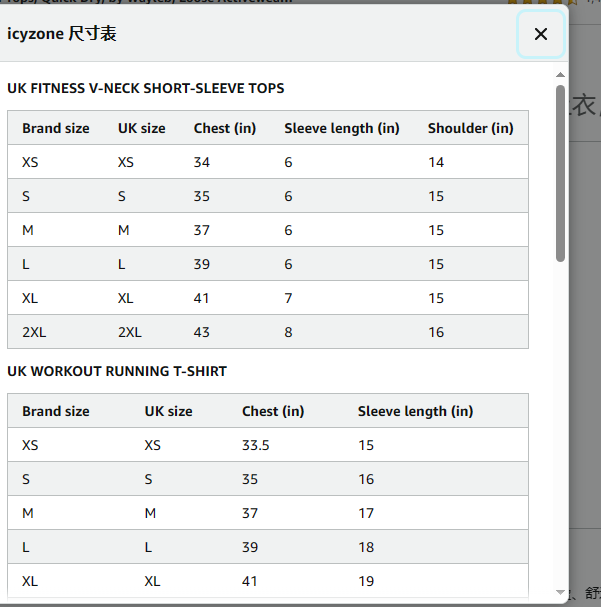Click chest value 34 in XS row

tap(202, 162)
